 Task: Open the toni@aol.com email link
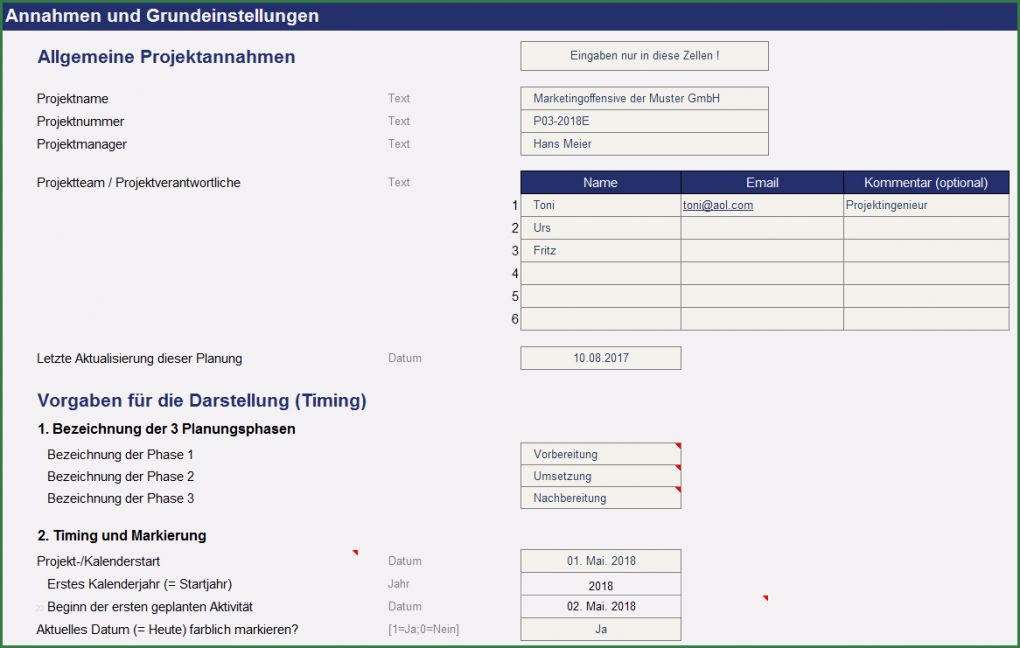click(718, 205)
